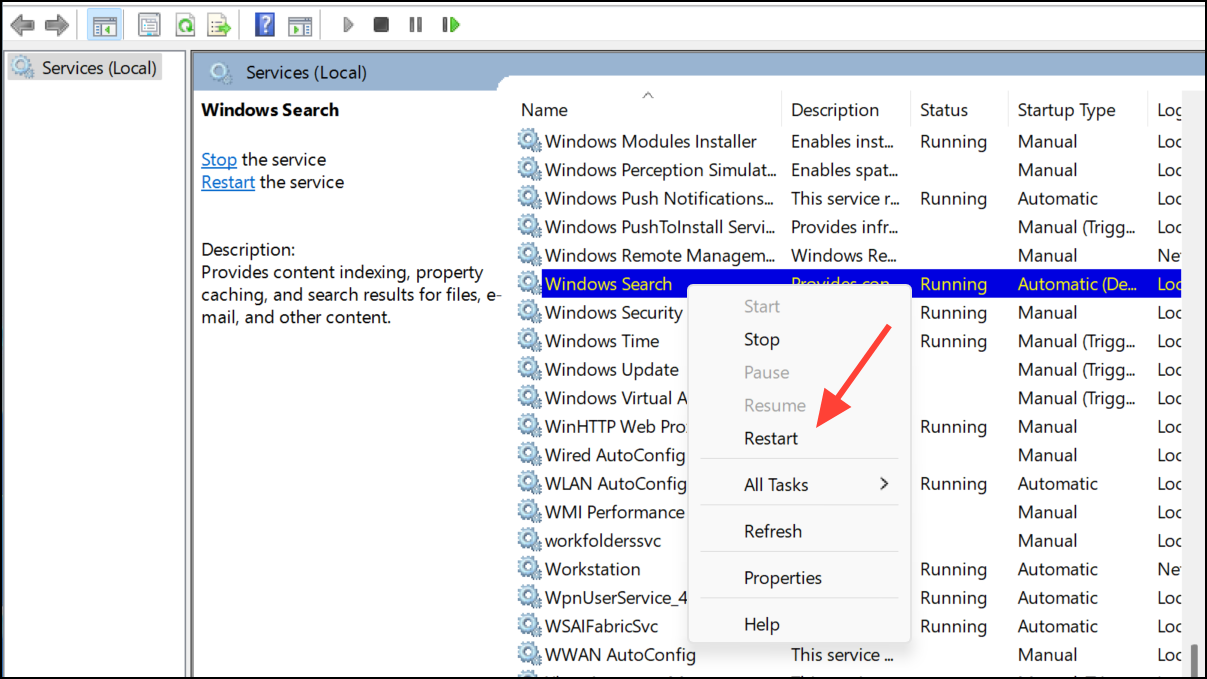The width and height of the screenshot is (1207, 679).
Task: Sort by the Description column header
Action: (x=835, y=110)
